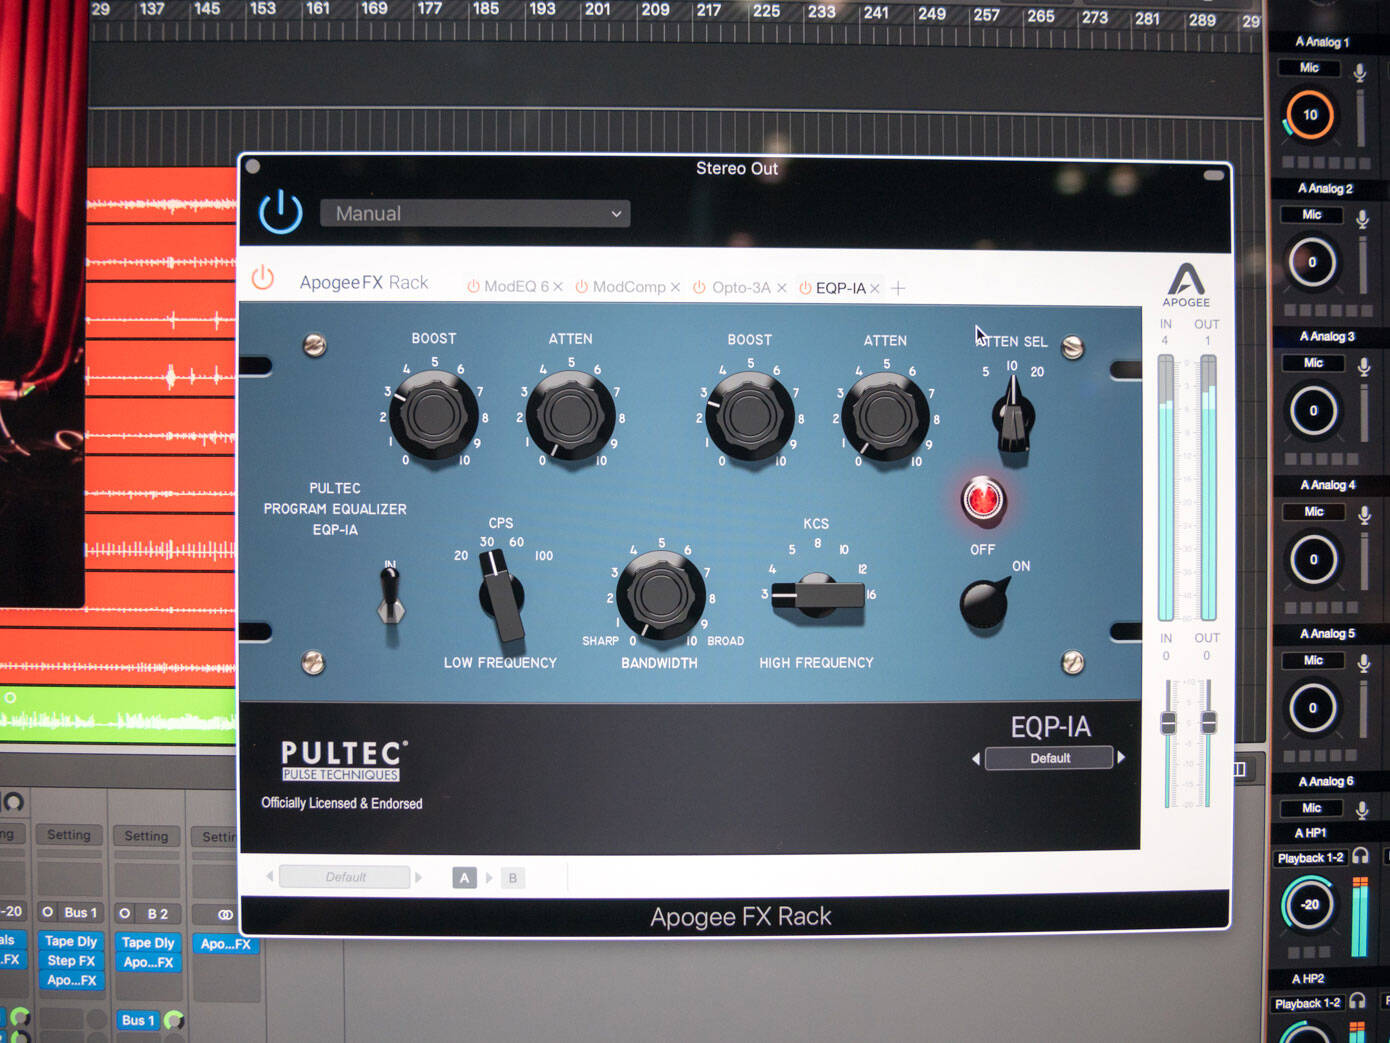Toggle Opto-3A bypass power icon

699,287
